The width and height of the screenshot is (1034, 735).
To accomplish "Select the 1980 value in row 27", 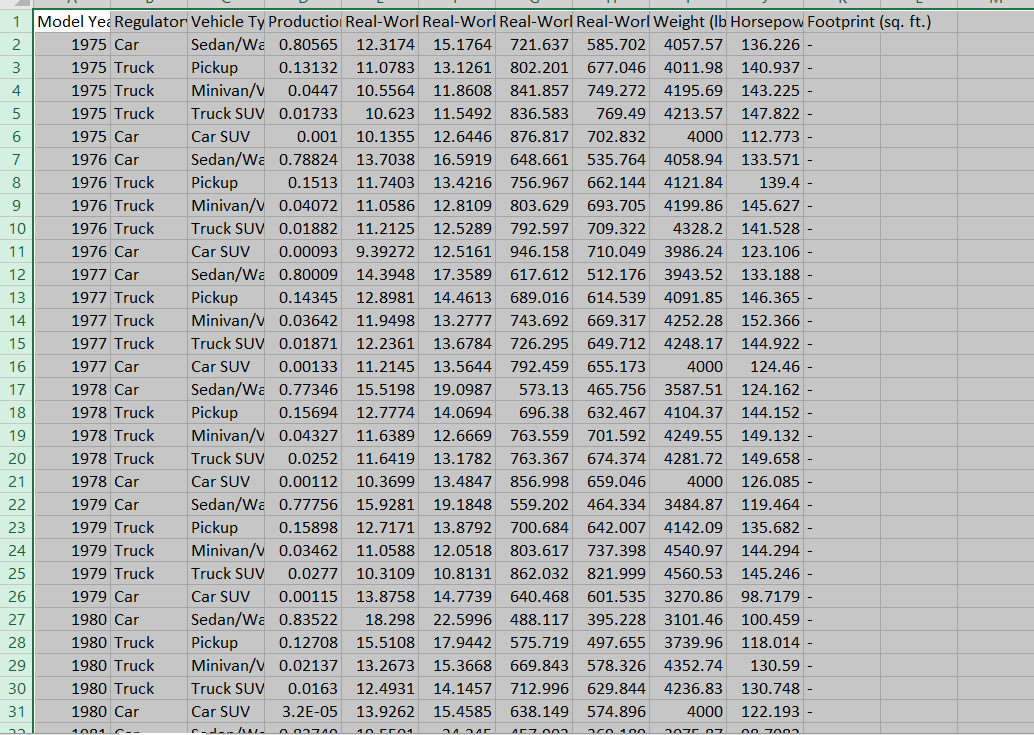I will point(72,619).
